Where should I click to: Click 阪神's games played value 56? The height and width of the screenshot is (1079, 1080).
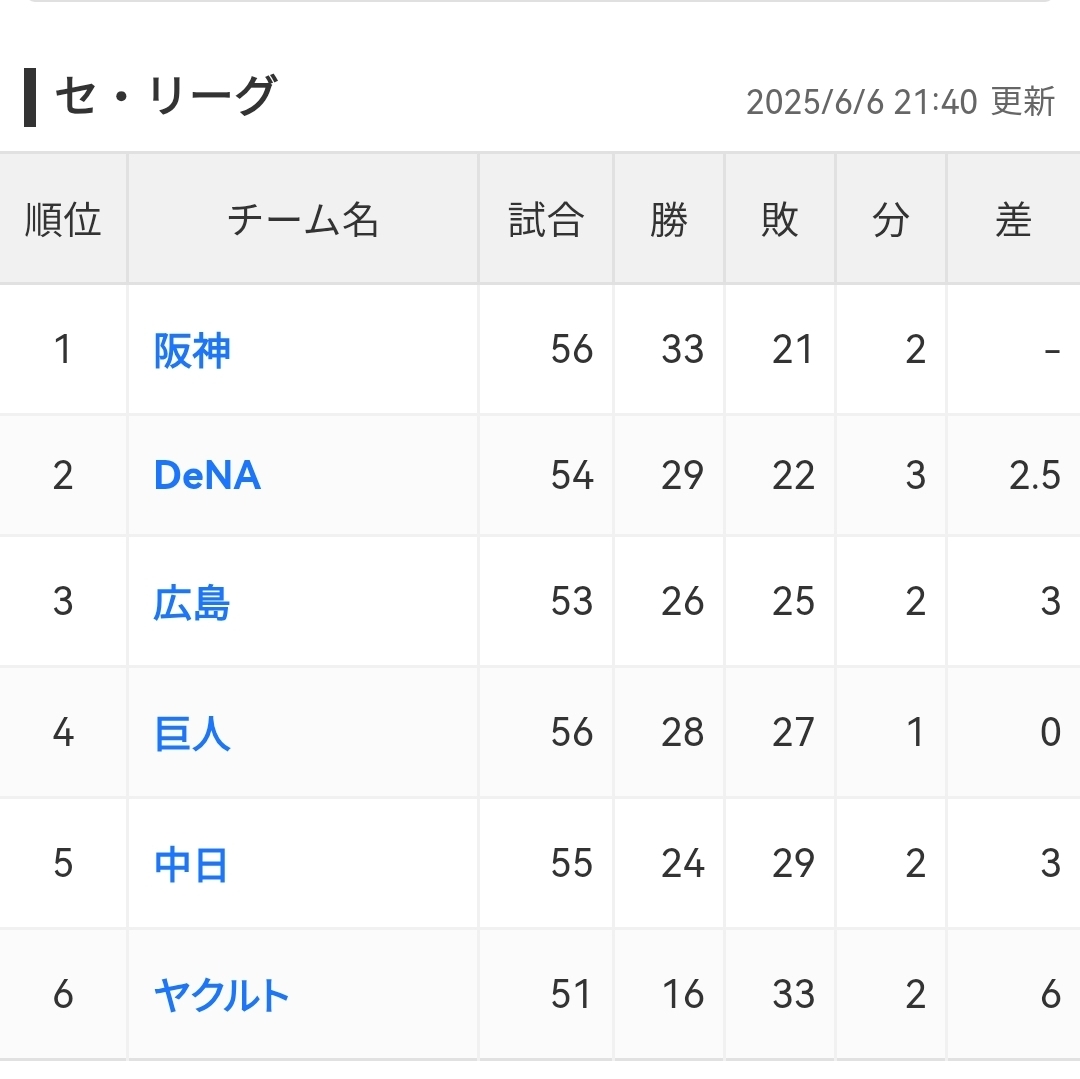coord(572,350)
